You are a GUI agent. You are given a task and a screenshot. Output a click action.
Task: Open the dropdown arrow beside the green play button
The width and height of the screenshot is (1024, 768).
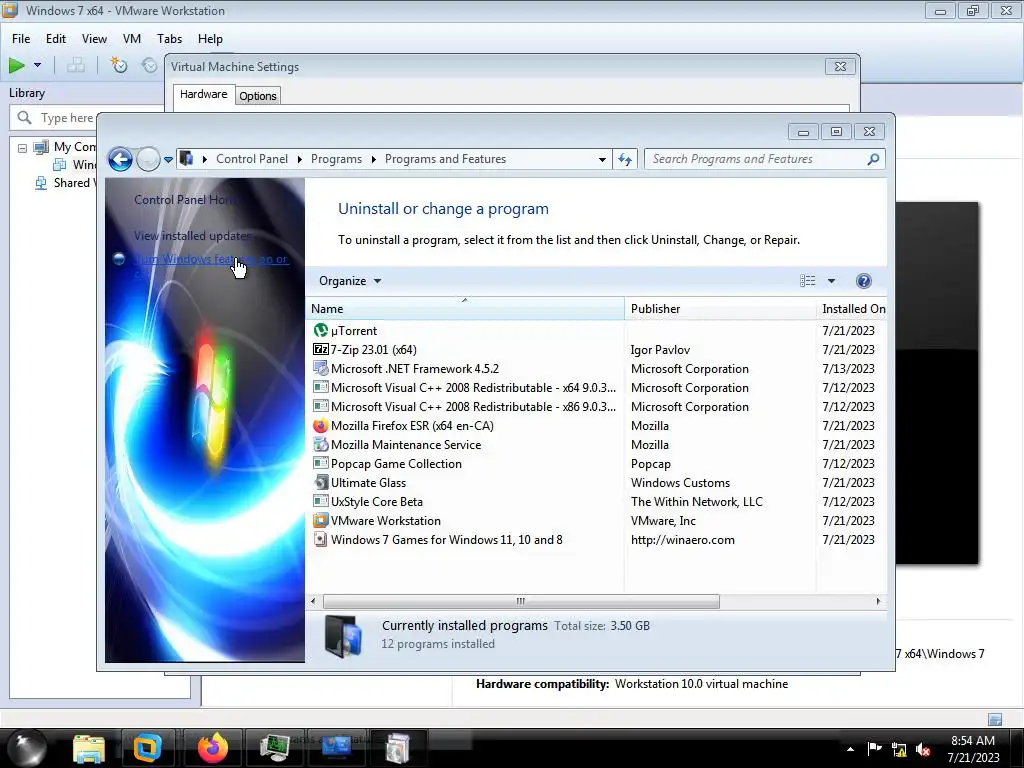click(37, 65)
